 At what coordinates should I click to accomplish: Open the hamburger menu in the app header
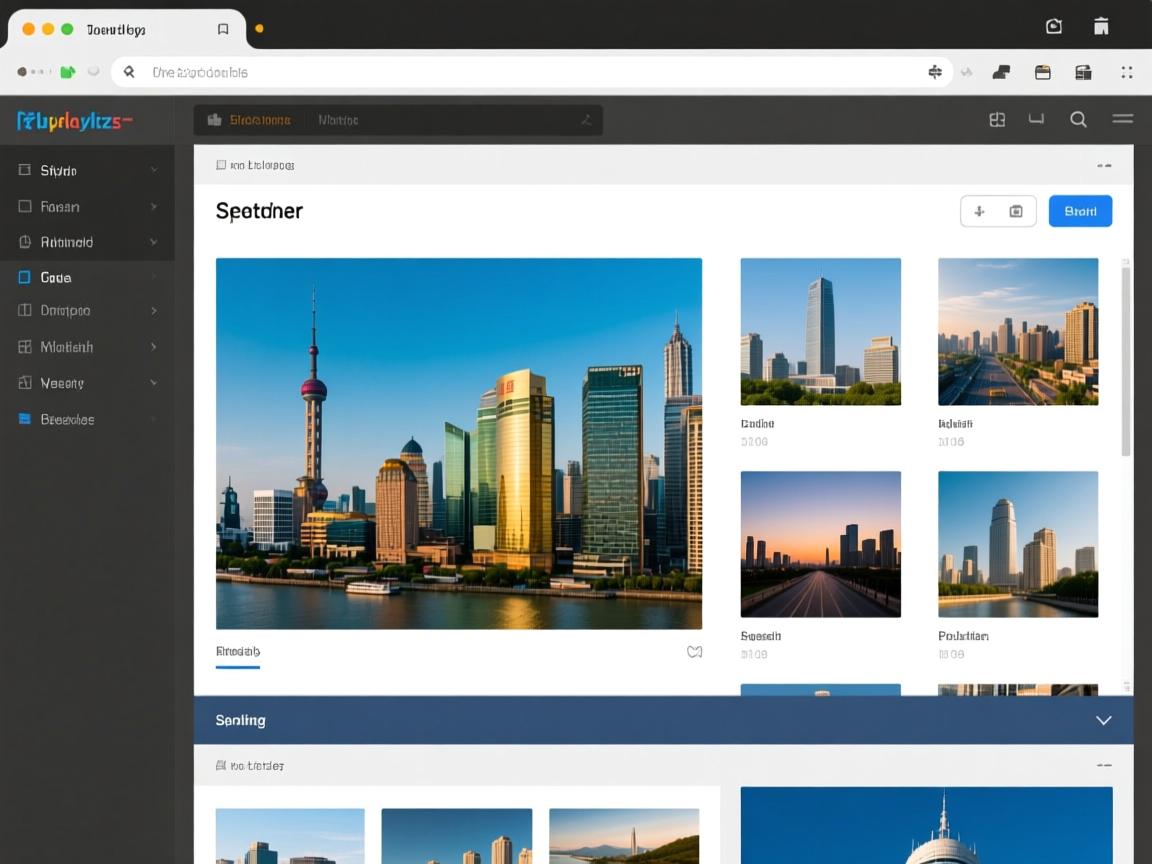[1122, 119]
